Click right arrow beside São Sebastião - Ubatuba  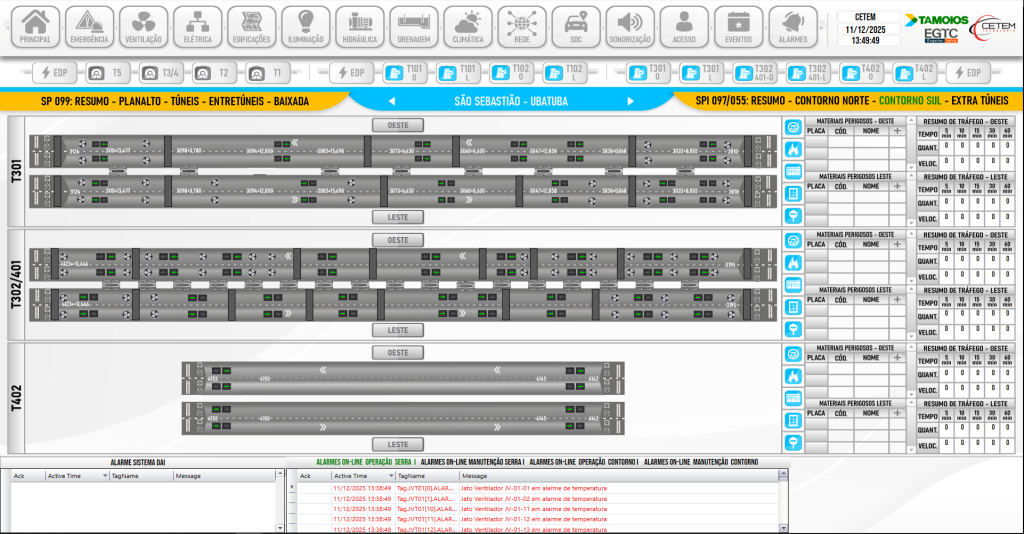click(x=630, y=101)
